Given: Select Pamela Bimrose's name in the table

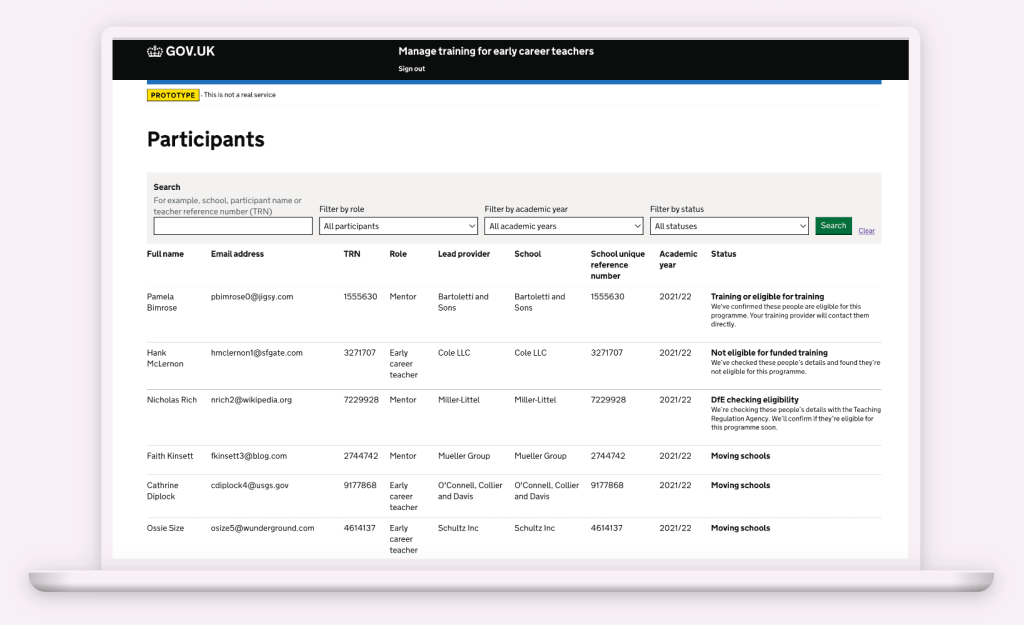Looking at the screenshot, I should tap(161, 302).
